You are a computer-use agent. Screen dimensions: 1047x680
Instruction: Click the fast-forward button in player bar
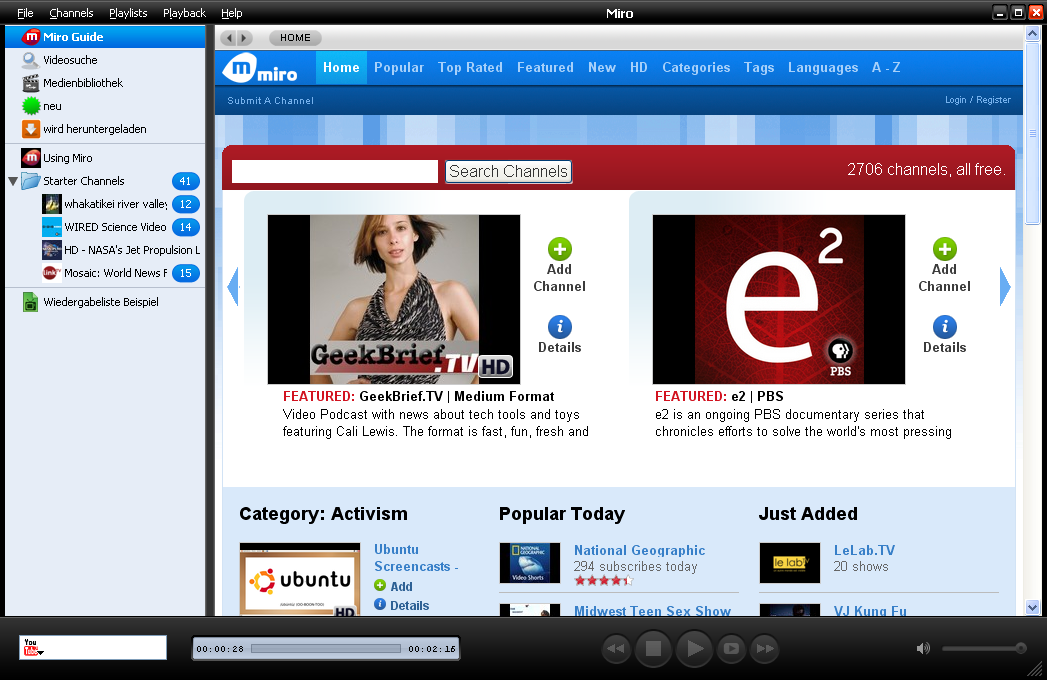click(x=765, y=649)
